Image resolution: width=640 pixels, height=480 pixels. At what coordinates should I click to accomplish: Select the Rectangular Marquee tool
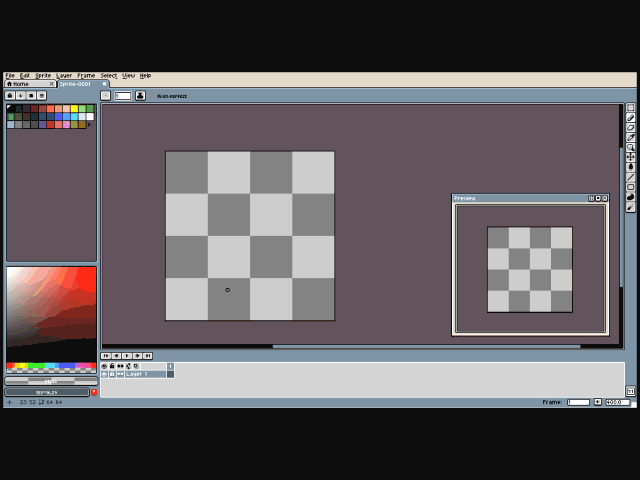pos(631,108)
